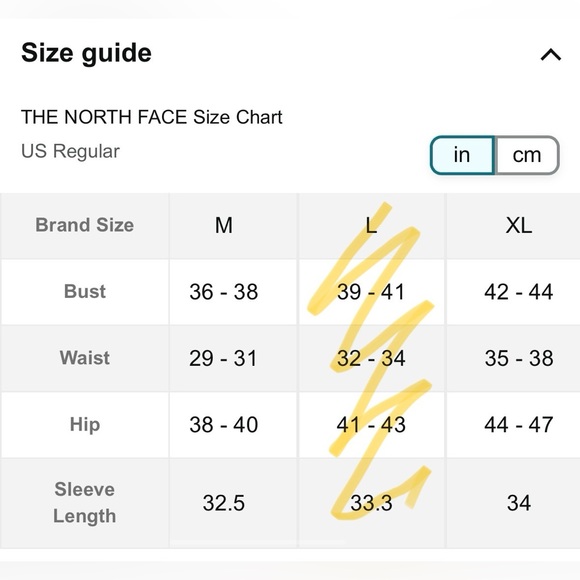Click the Waist row label
The height and width of the screenshot is (580, 580).
[x=85, y=358]
